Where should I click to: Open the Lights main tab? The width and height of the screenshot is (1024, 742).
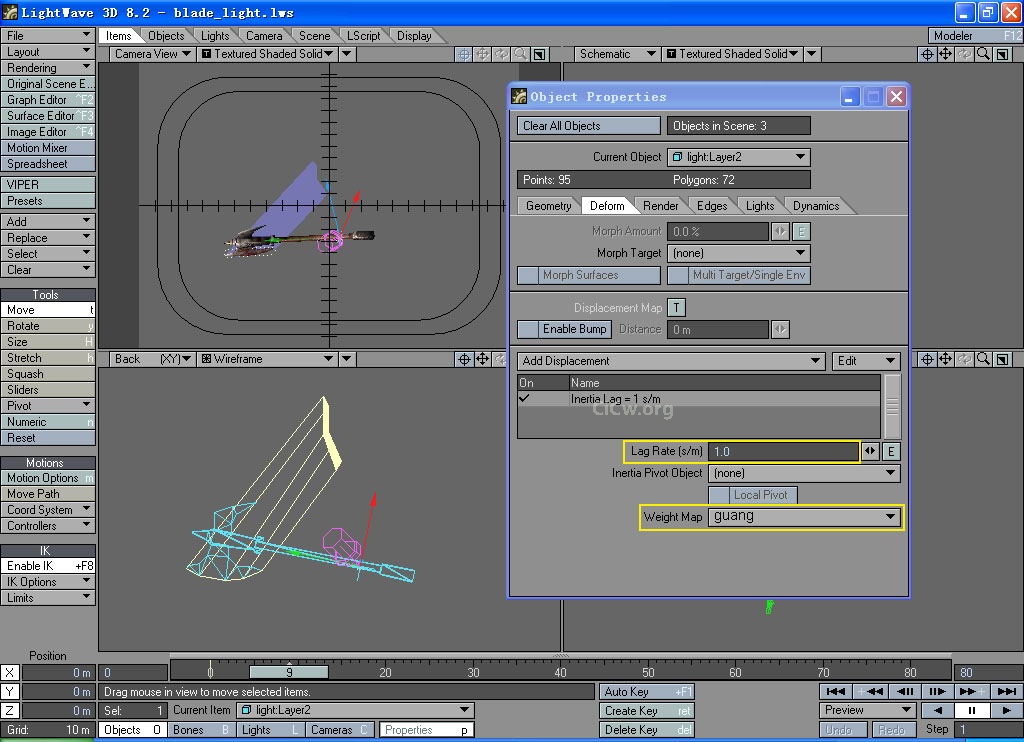(215, 36)
